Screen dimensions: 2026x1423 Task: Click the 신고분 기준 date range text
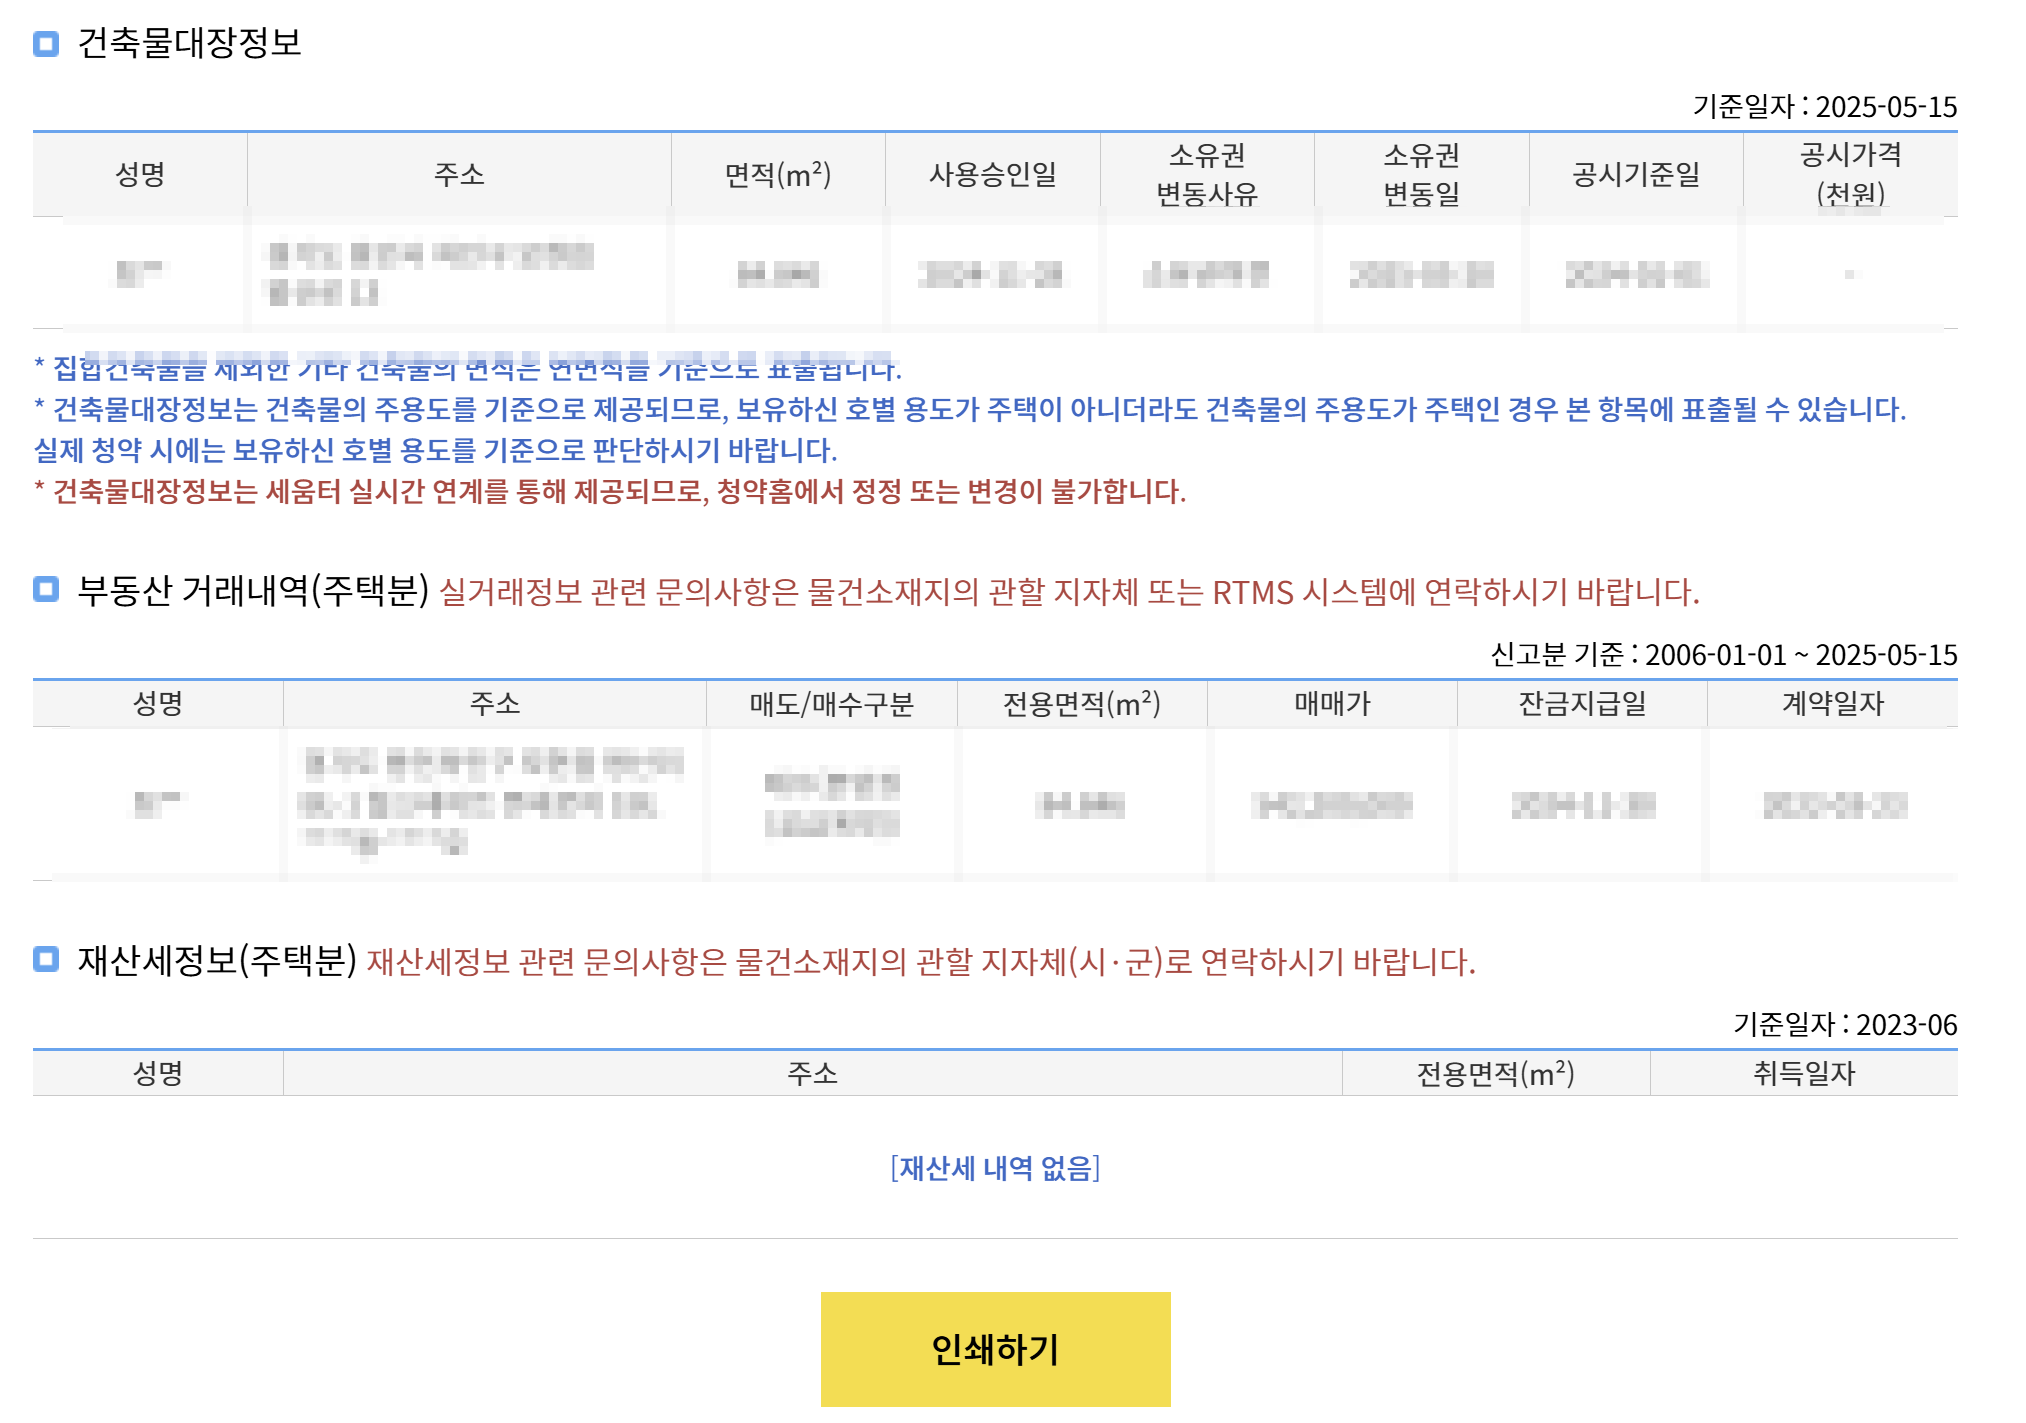coord(1723,655)
